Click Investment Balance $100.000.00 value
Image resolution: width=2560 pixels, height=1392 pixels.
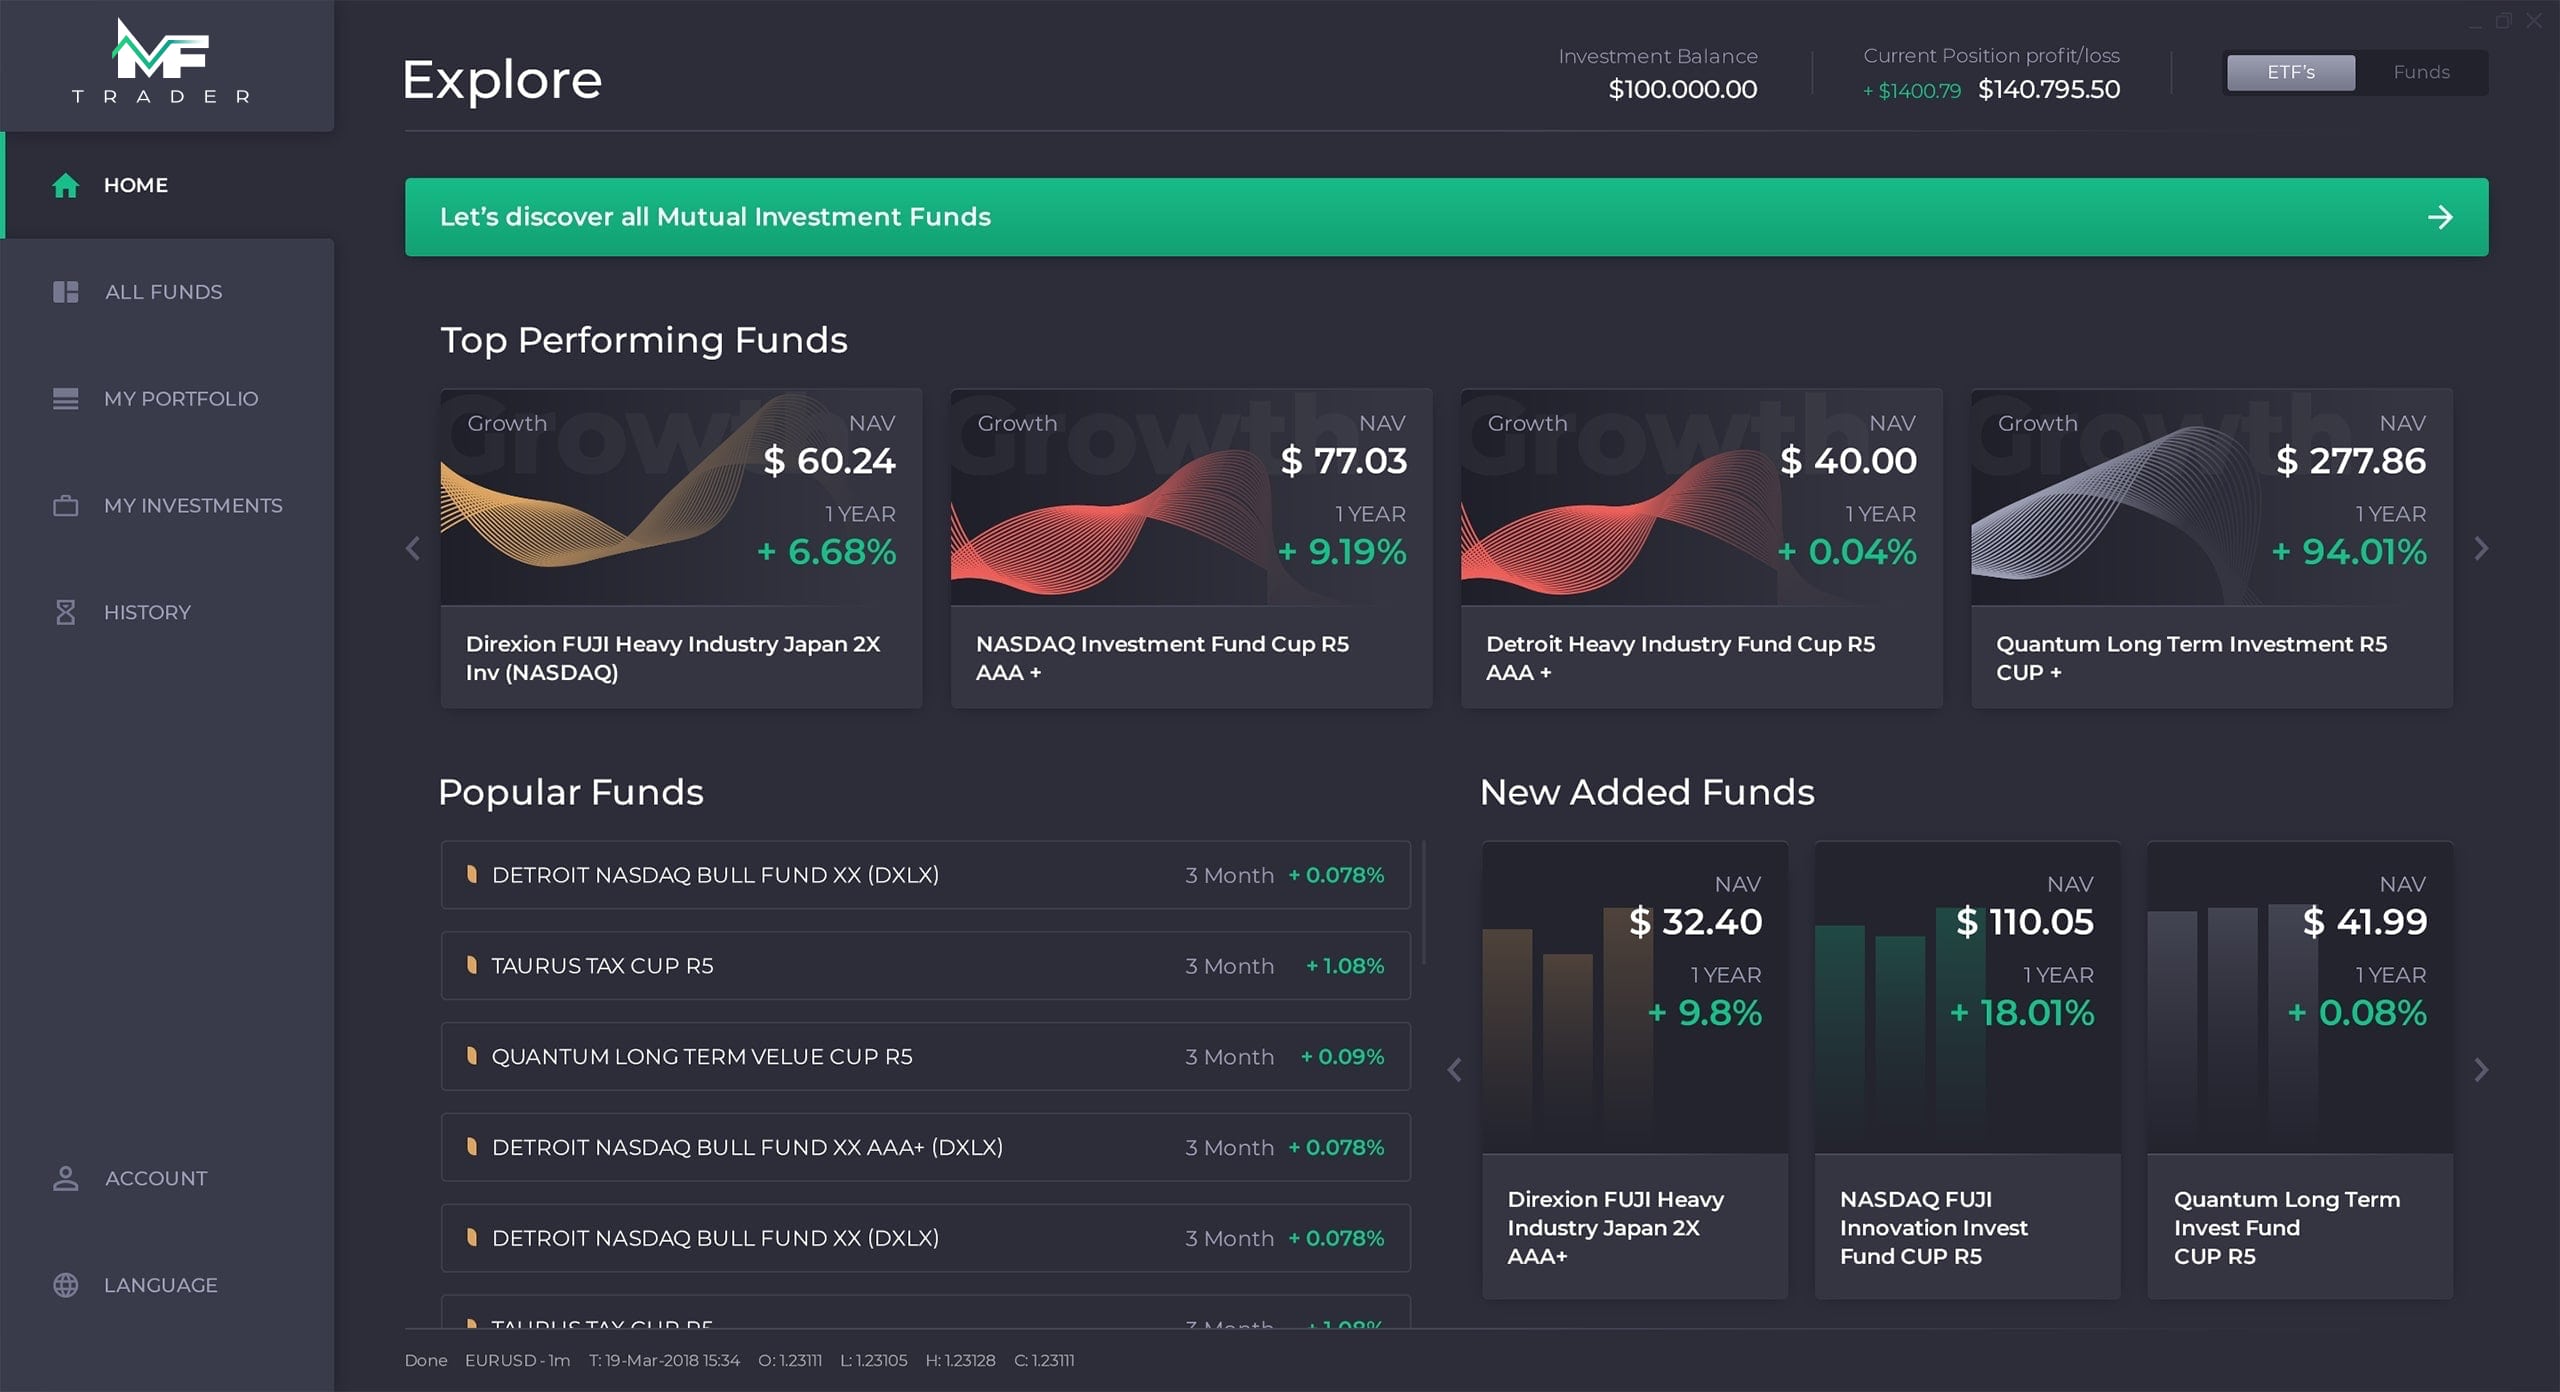click(x=1682, y=89)
